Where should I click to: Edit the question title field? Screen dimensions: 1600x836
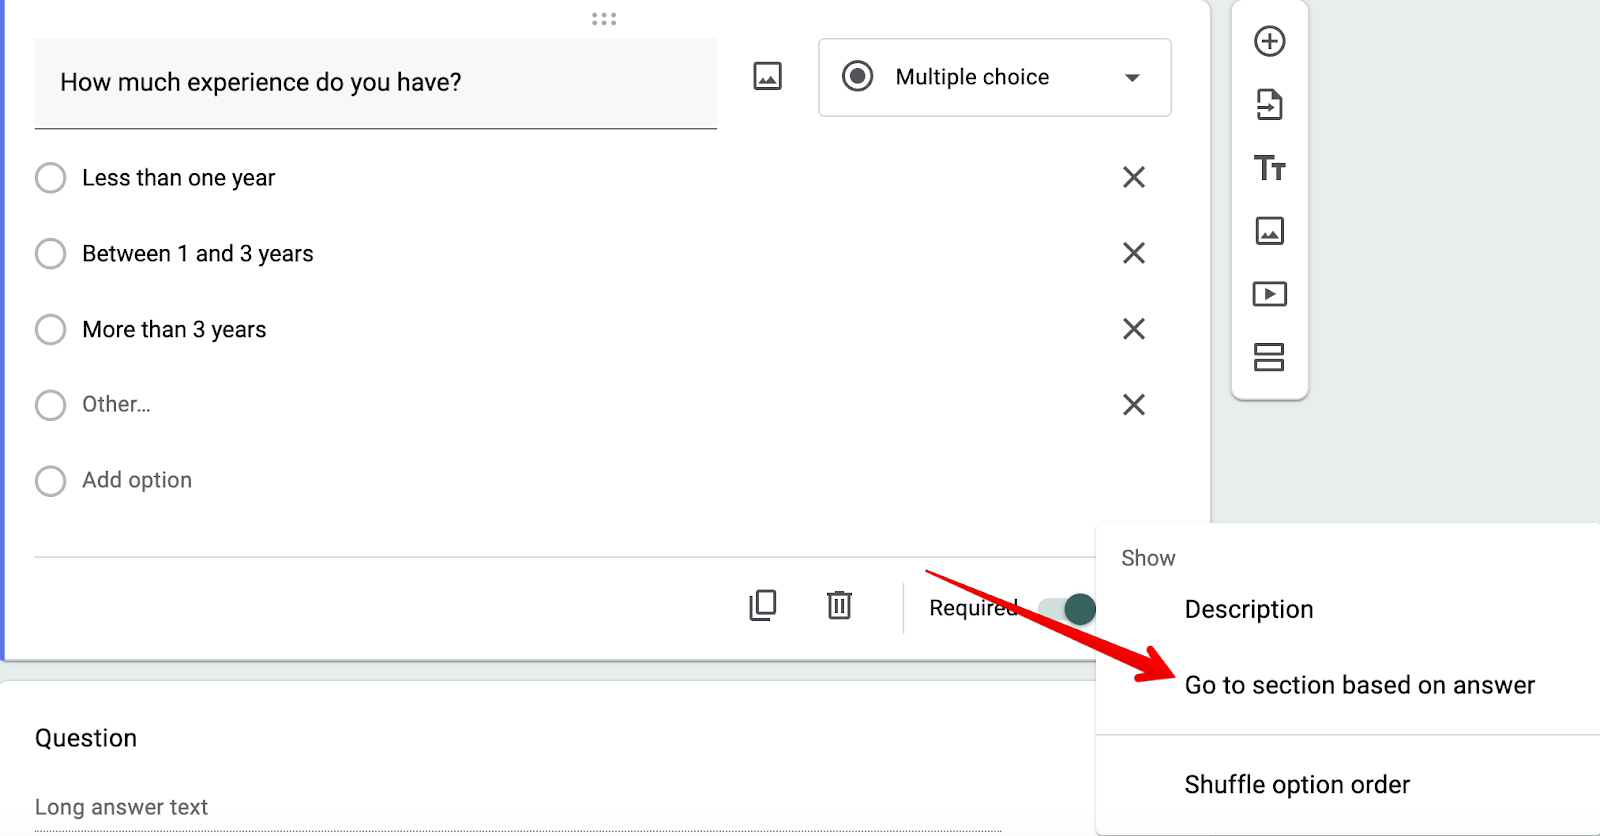pos(376,83)
